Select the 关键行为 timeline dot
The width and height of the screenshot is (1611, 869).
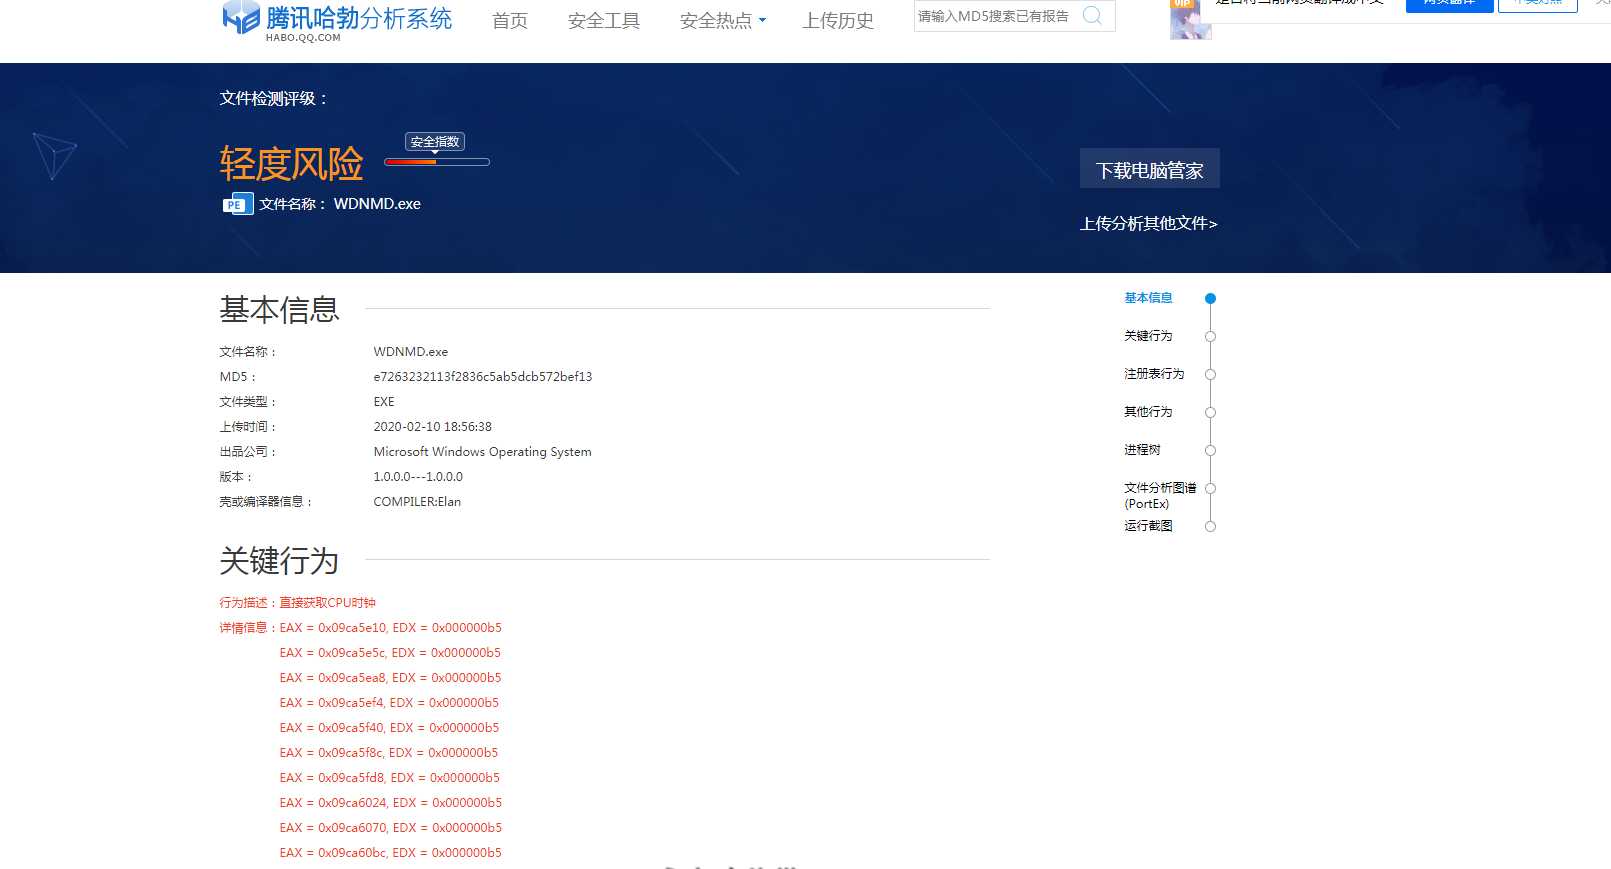click(1210, 336)
